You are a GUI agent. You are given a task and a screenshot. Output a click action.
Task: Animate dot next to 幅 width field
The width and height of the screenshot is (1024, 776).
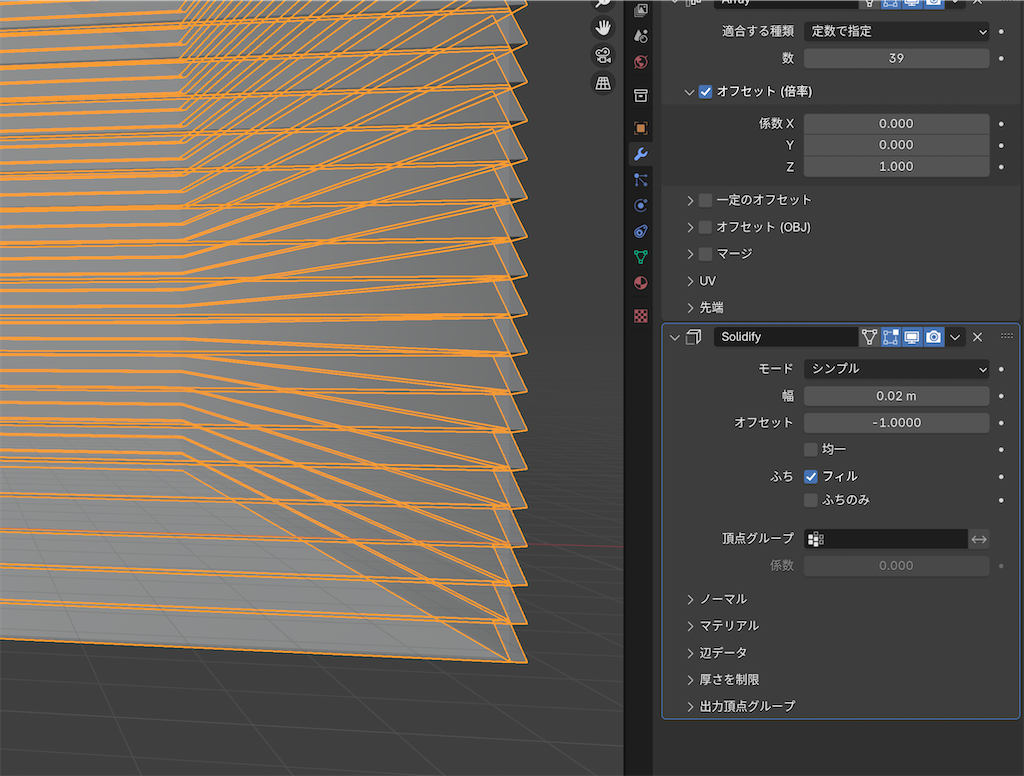(x=1001, y=396)
